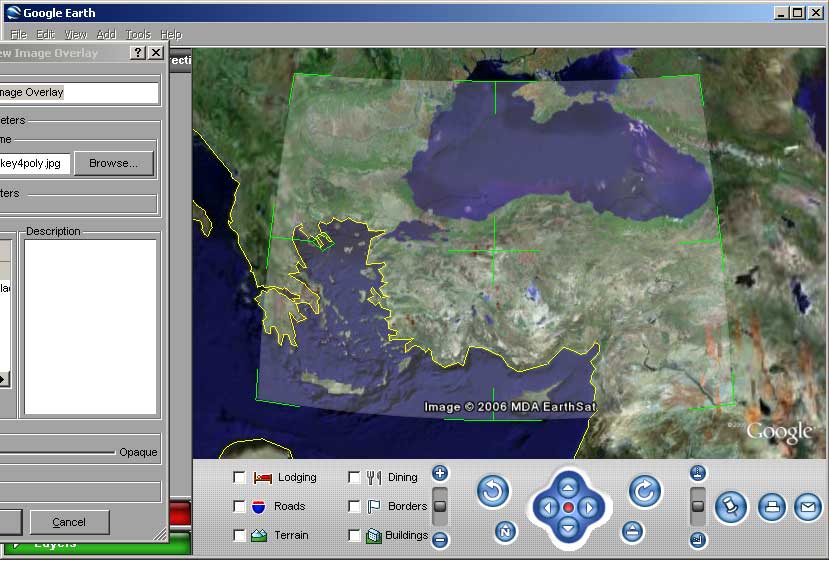This screenshot has width=829, height=561.
Task: Open the Tools menu
Action: [x=138, y=34]
